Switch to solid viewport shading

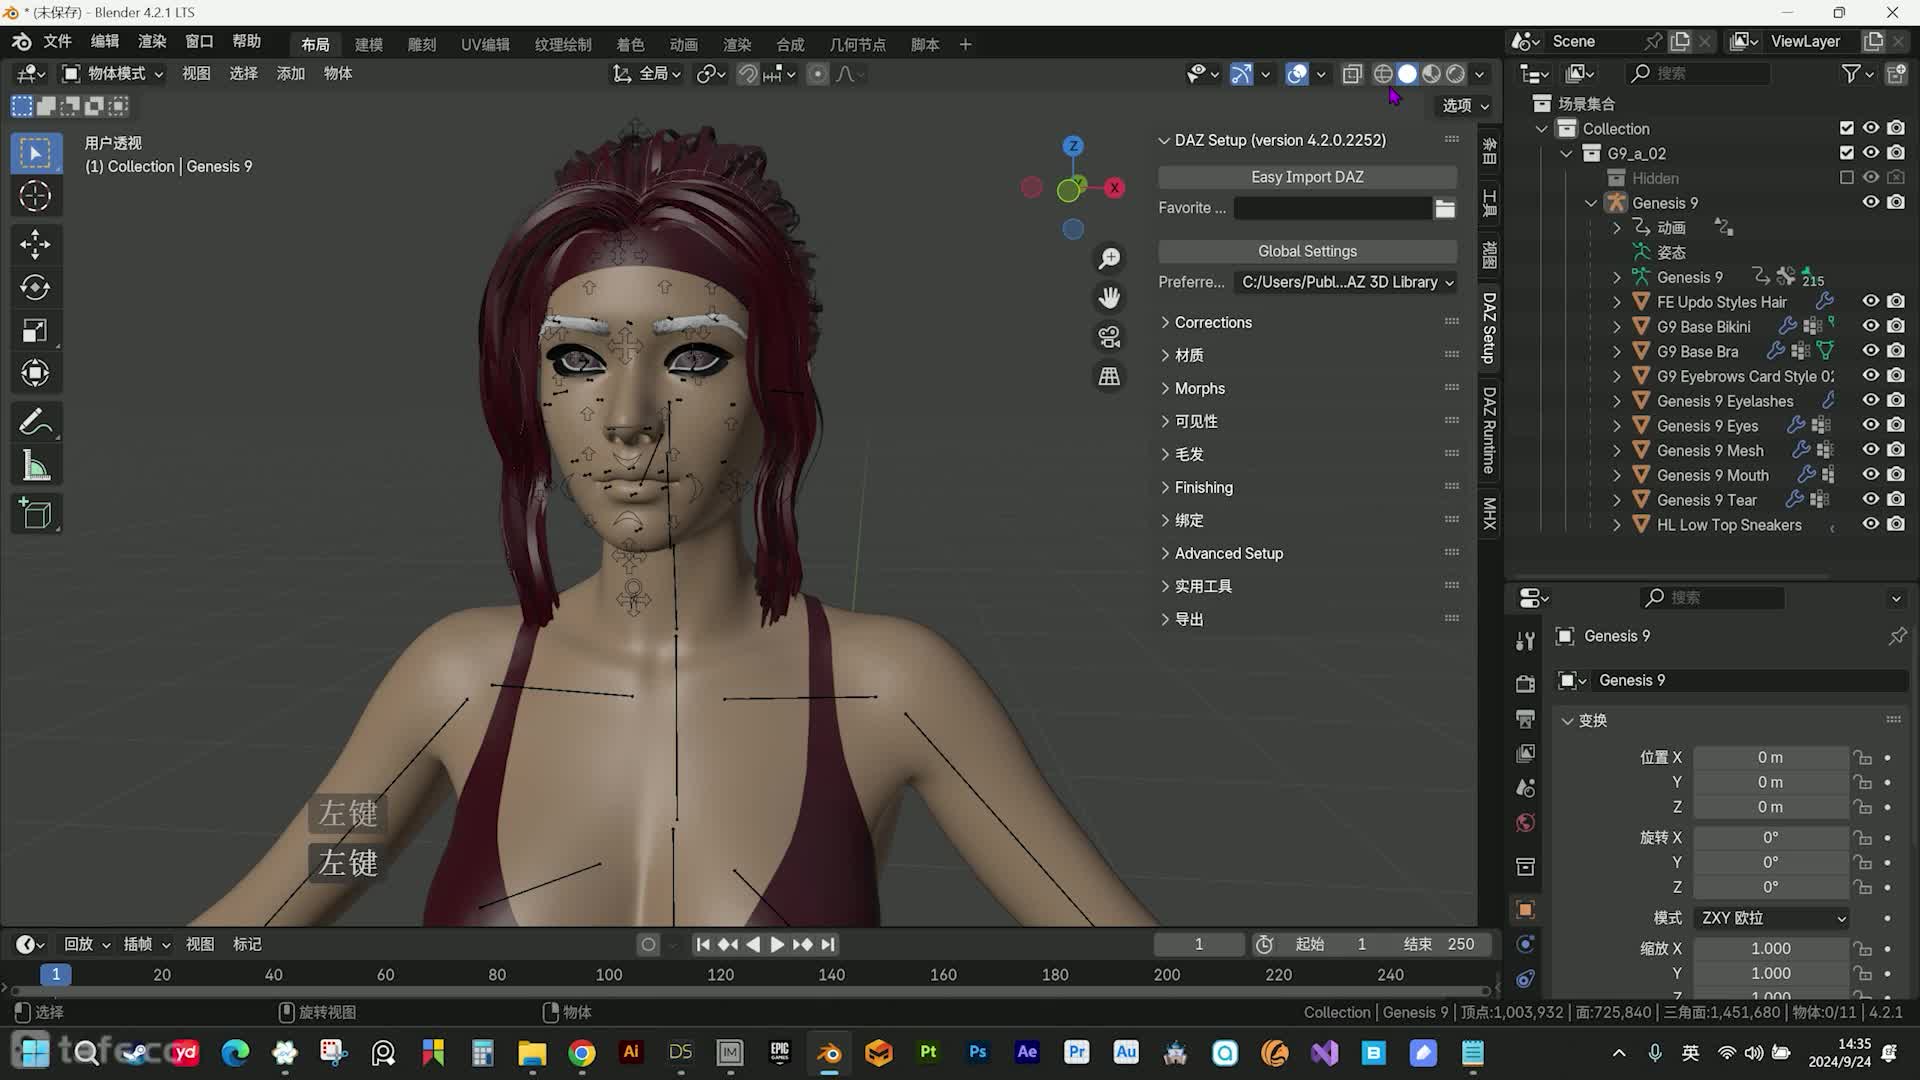(x=1407, y=74)
